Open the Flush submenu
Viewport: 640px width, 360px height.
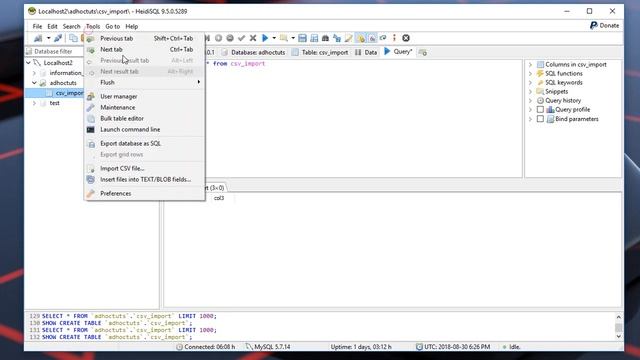click(144, 82)
